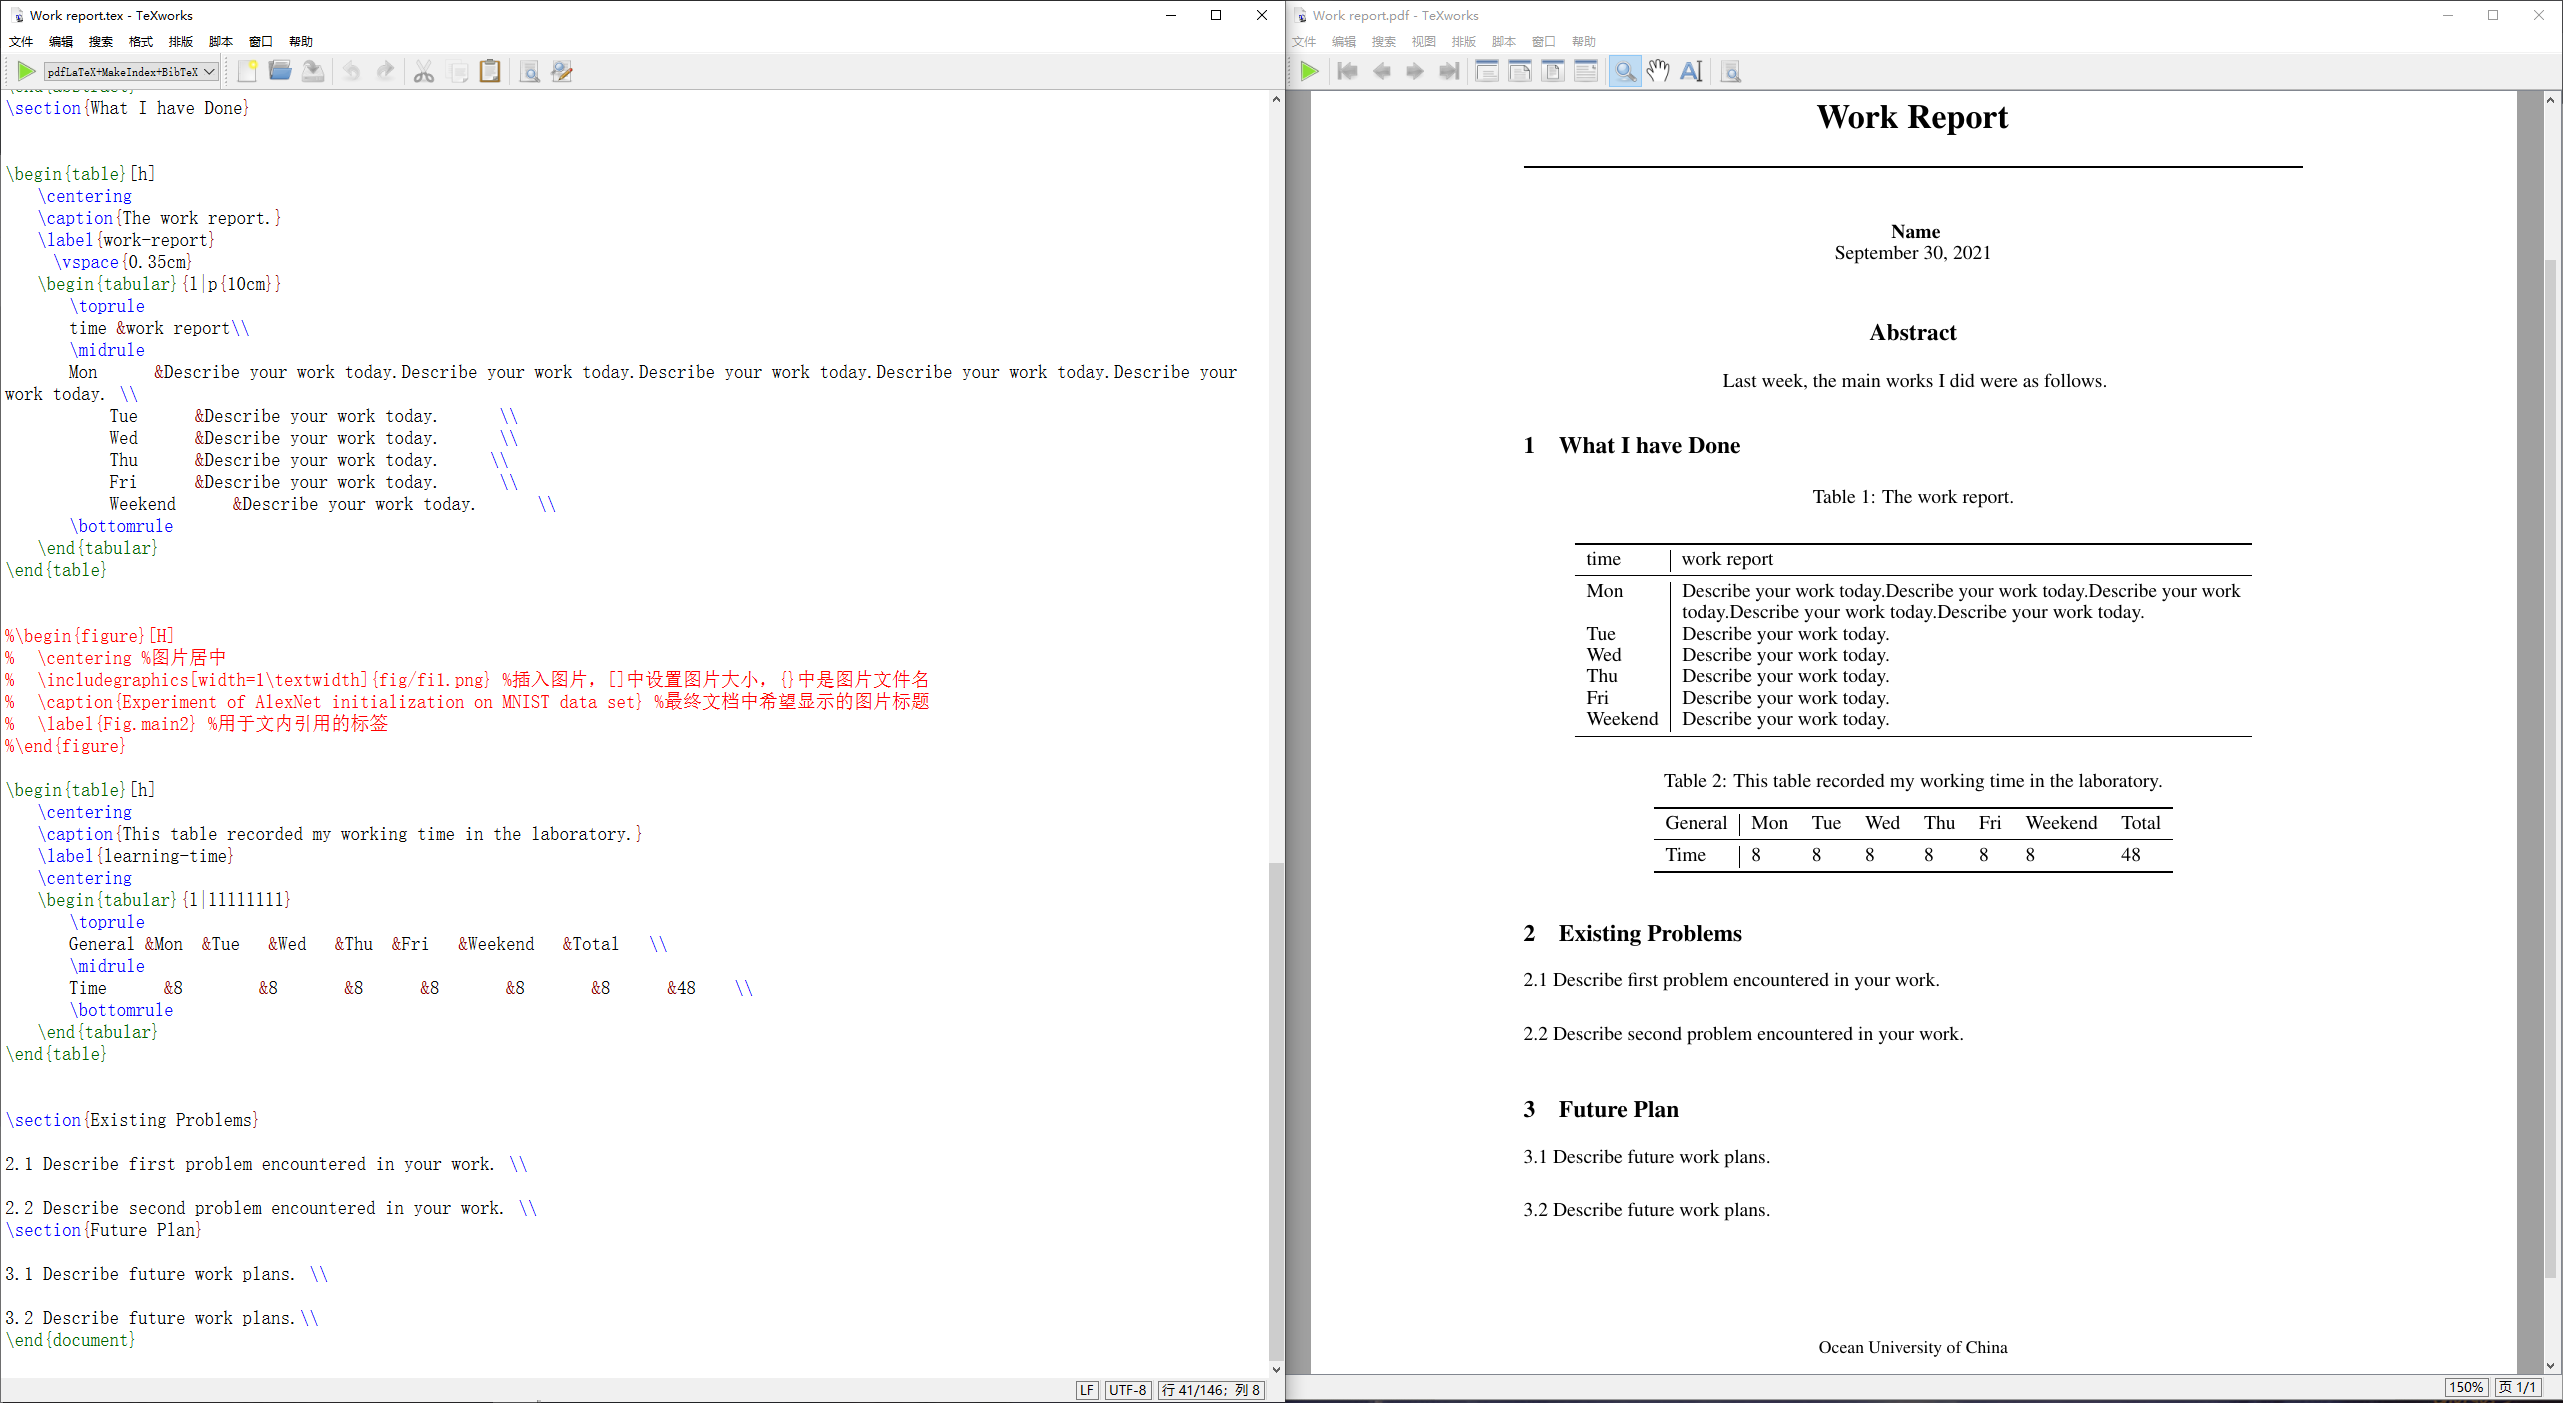
Task: Click the Open file folder icon
Action: pyautogui.click(x=280, y=71)
